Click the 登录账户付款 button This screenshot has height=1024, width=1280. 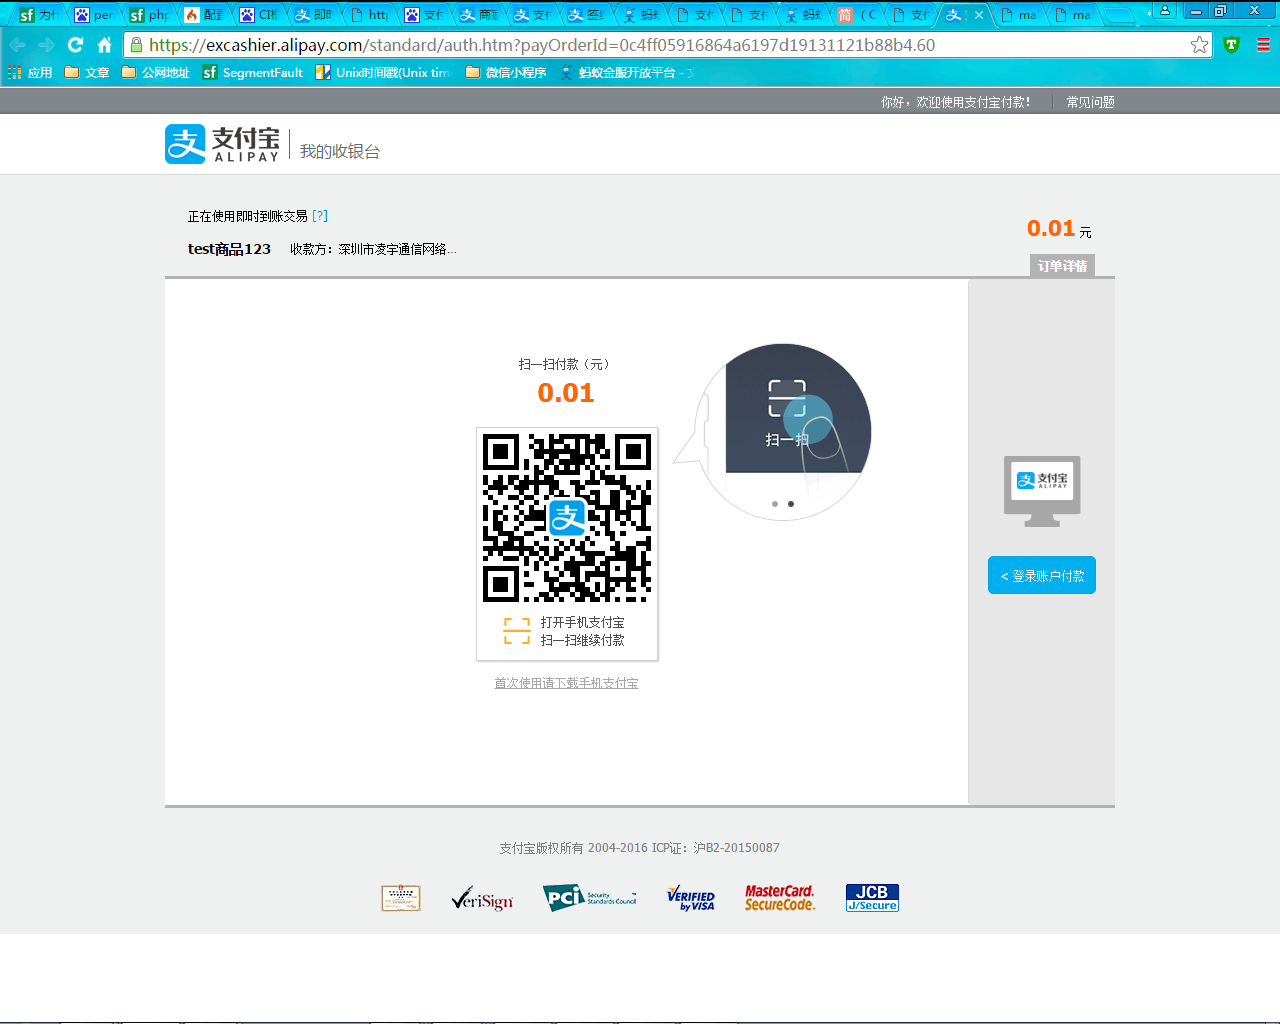[x=1042, y=575]
